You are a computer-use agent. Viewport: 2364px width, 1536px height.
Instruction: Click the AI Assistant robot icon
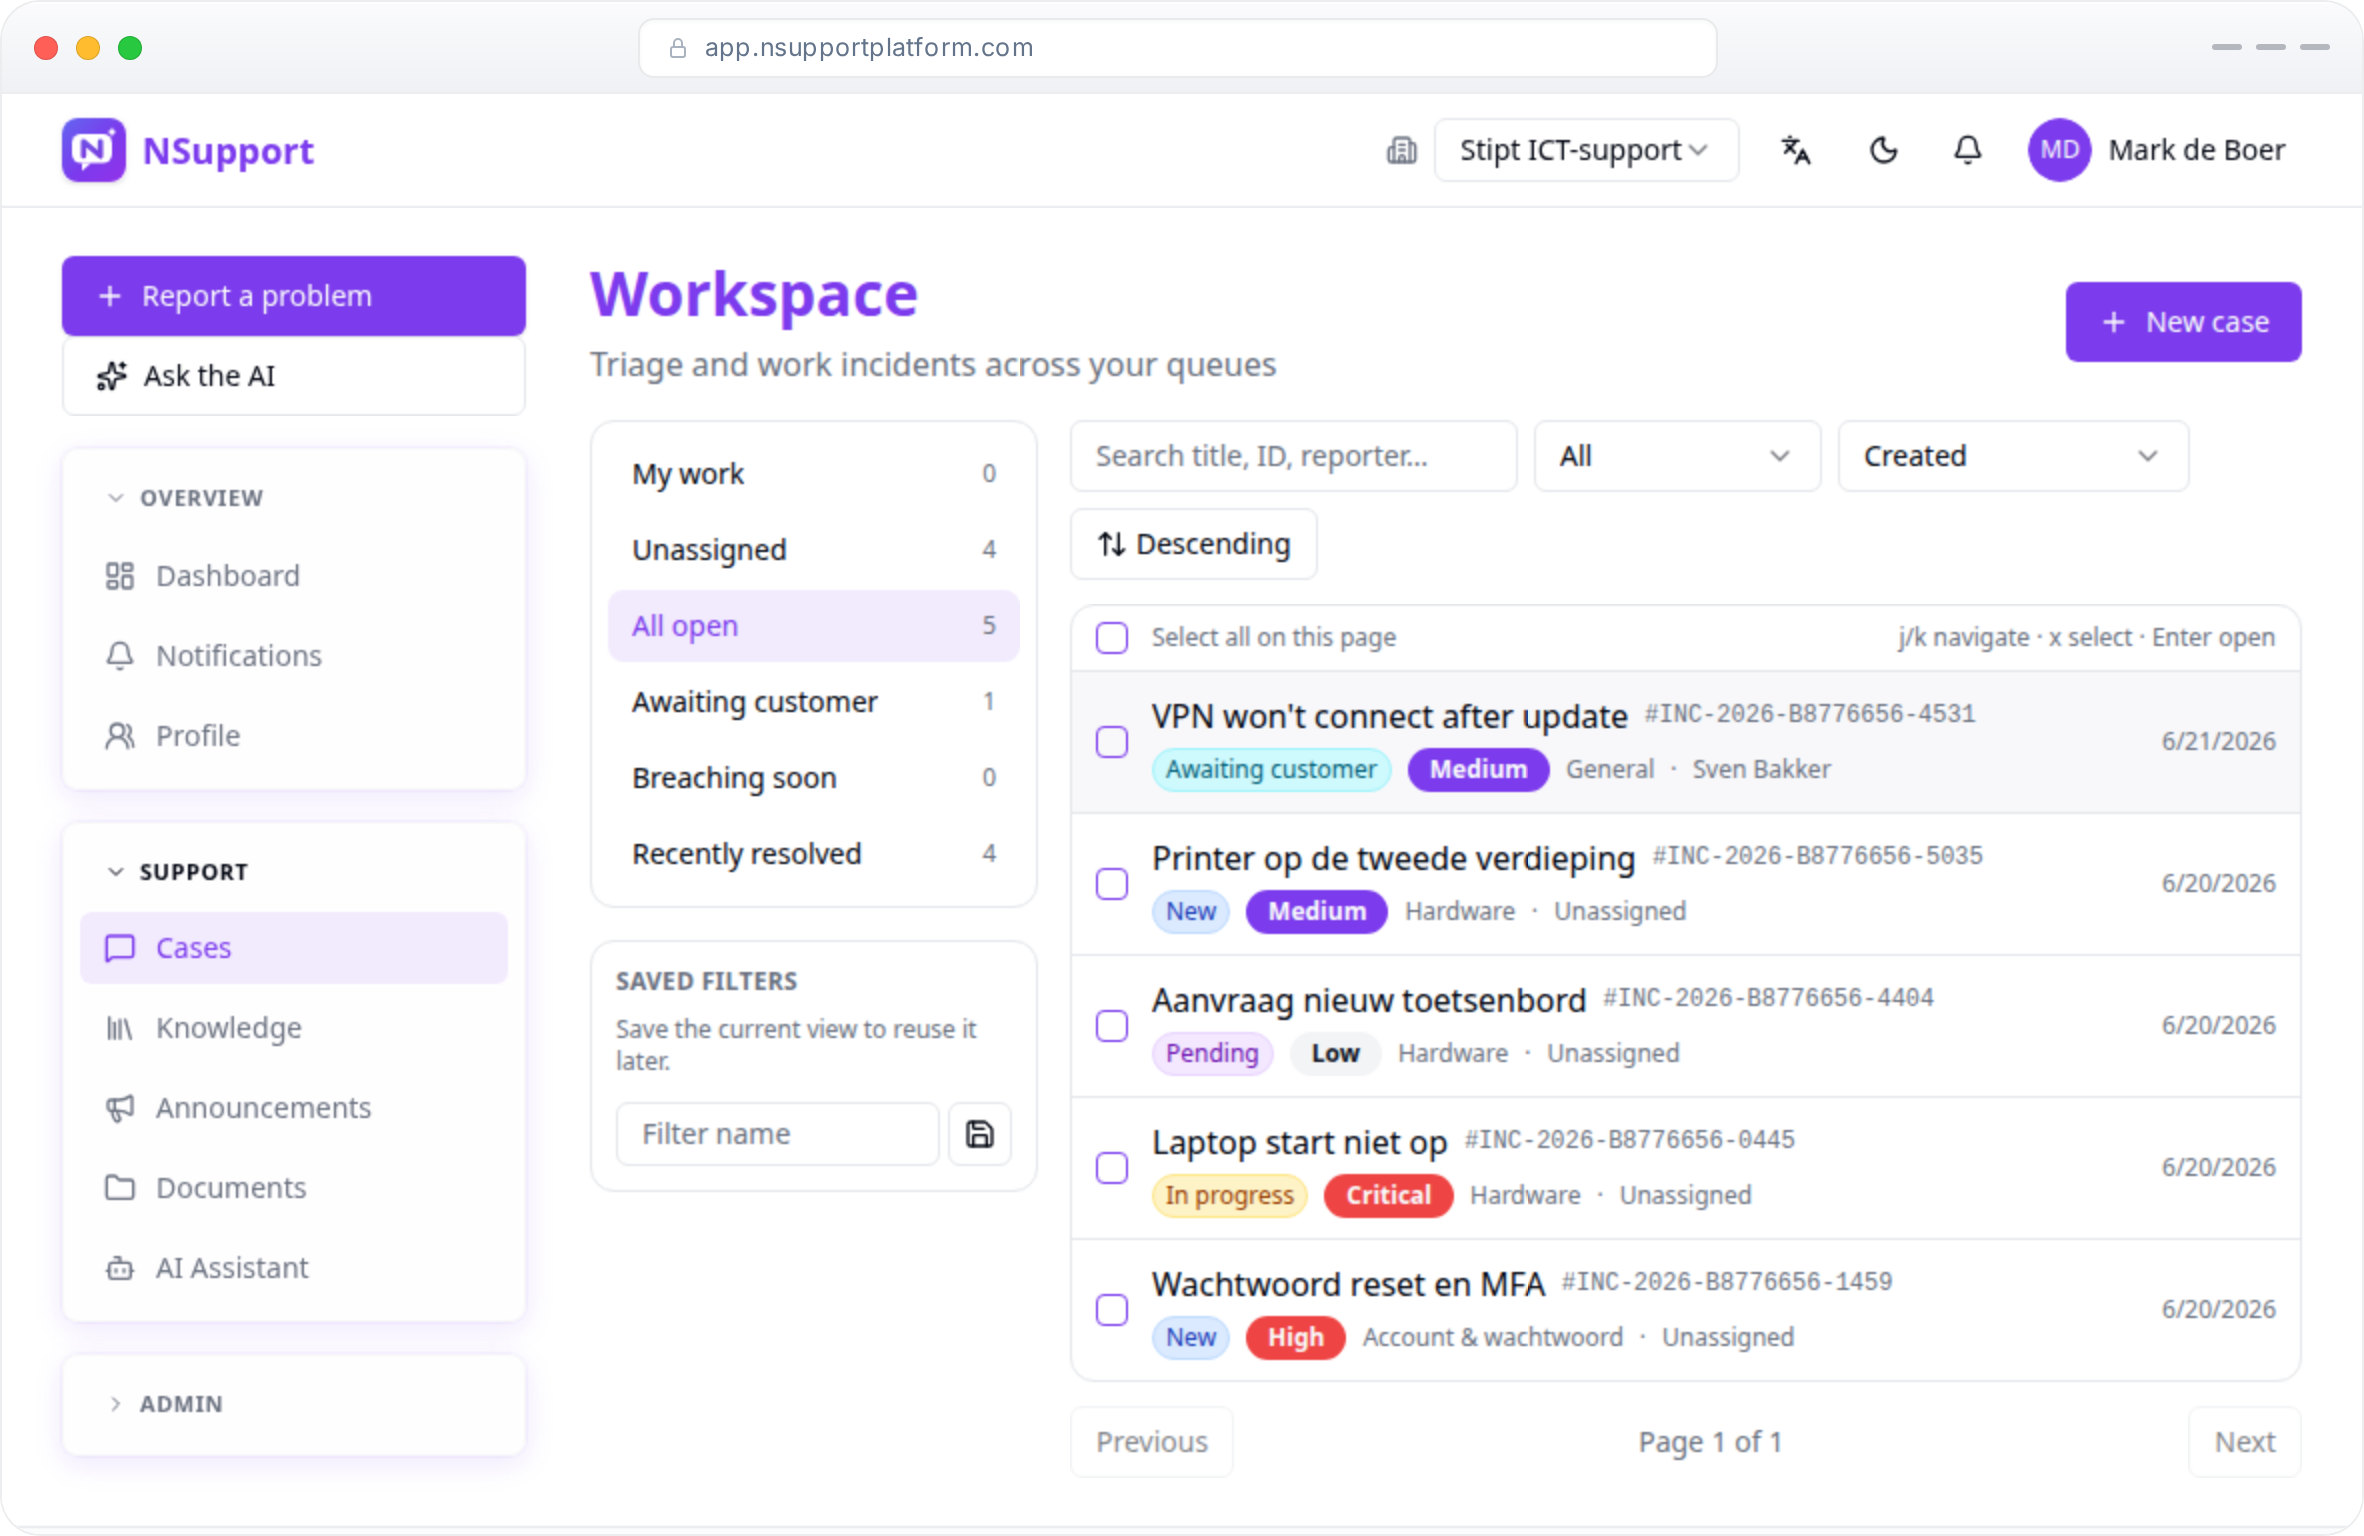tap(120, 1268)
